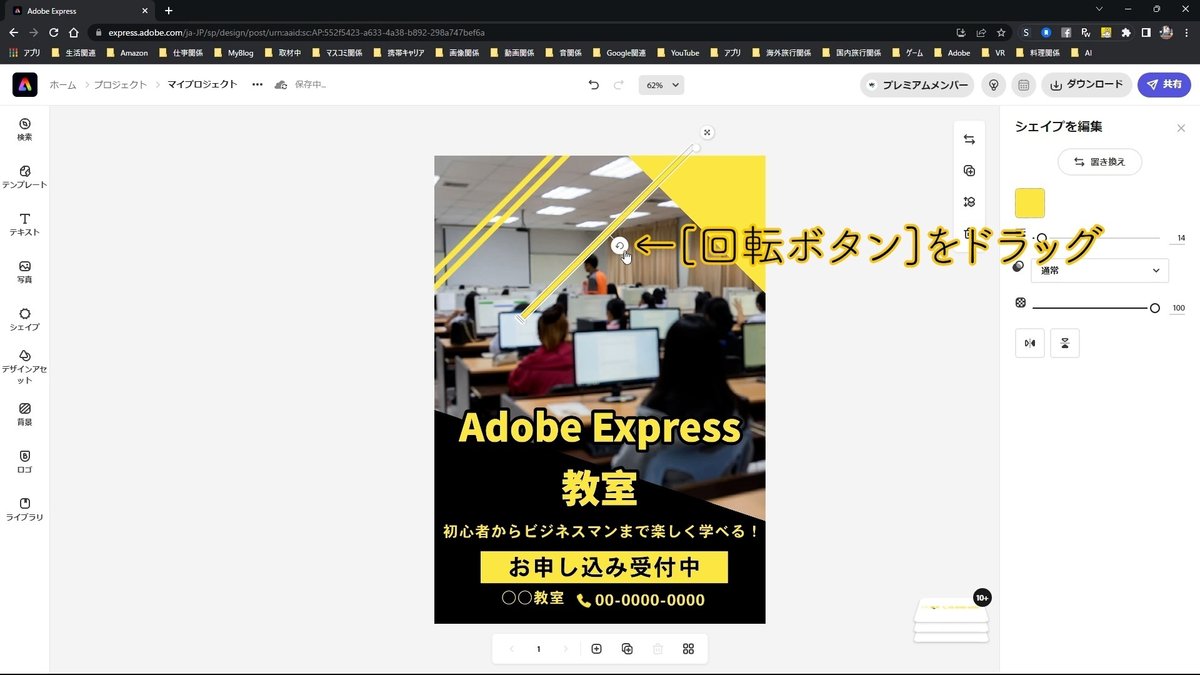Go to ホーム breadcrumb
Viewport: 1200px width, 675px height.
tap(63, 85)
